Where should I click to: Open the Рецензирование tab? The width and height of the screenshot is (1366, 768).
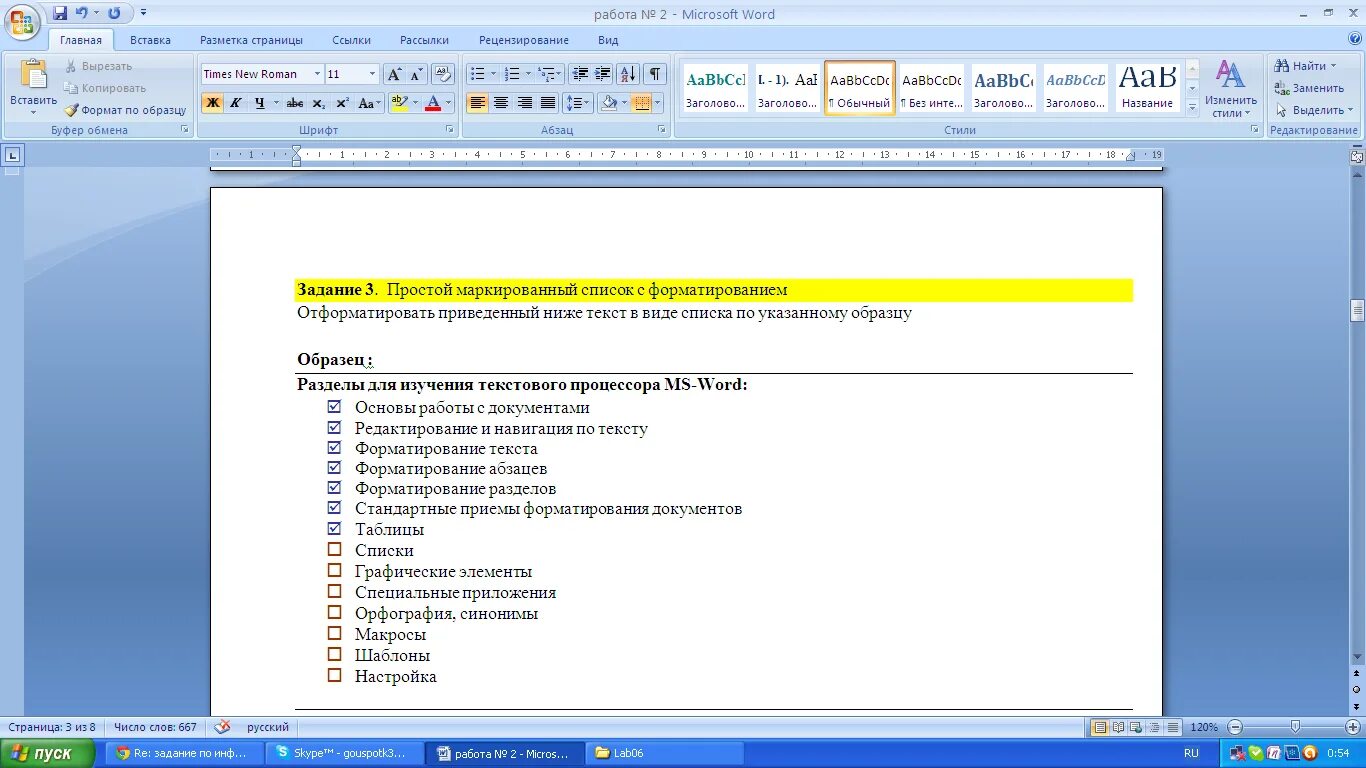click(x=524, y=40)
